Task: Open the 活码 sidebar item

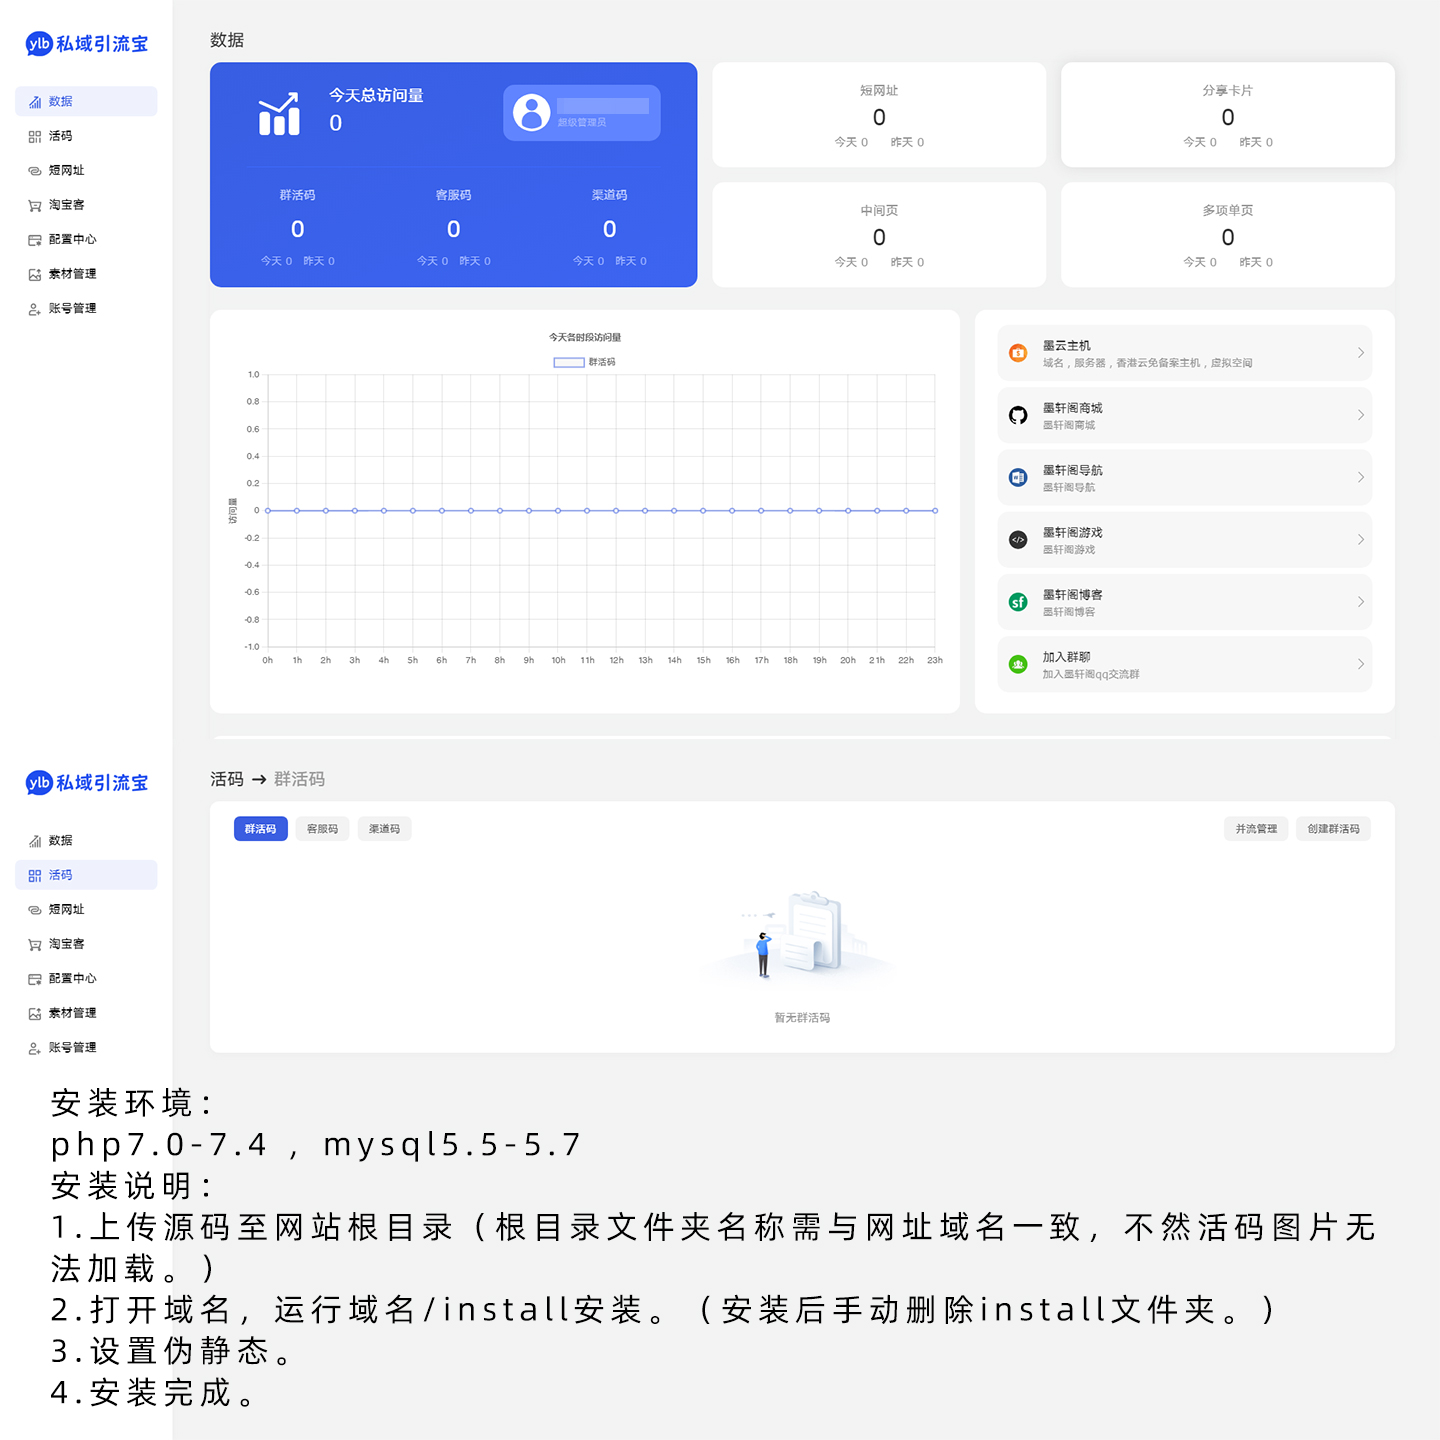Action: pyautogui.click(x=59, y=136)
